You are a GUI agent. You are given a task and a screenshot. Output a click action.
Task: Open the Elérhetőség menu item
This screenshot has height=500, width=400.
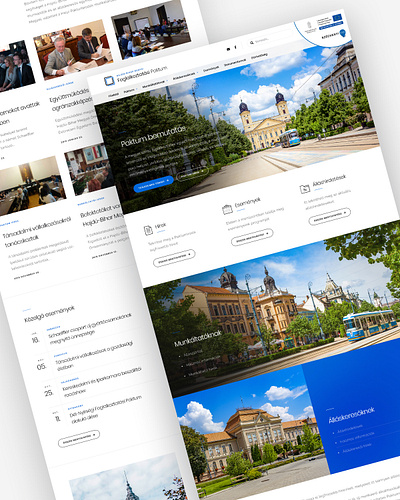pos(259,56)
